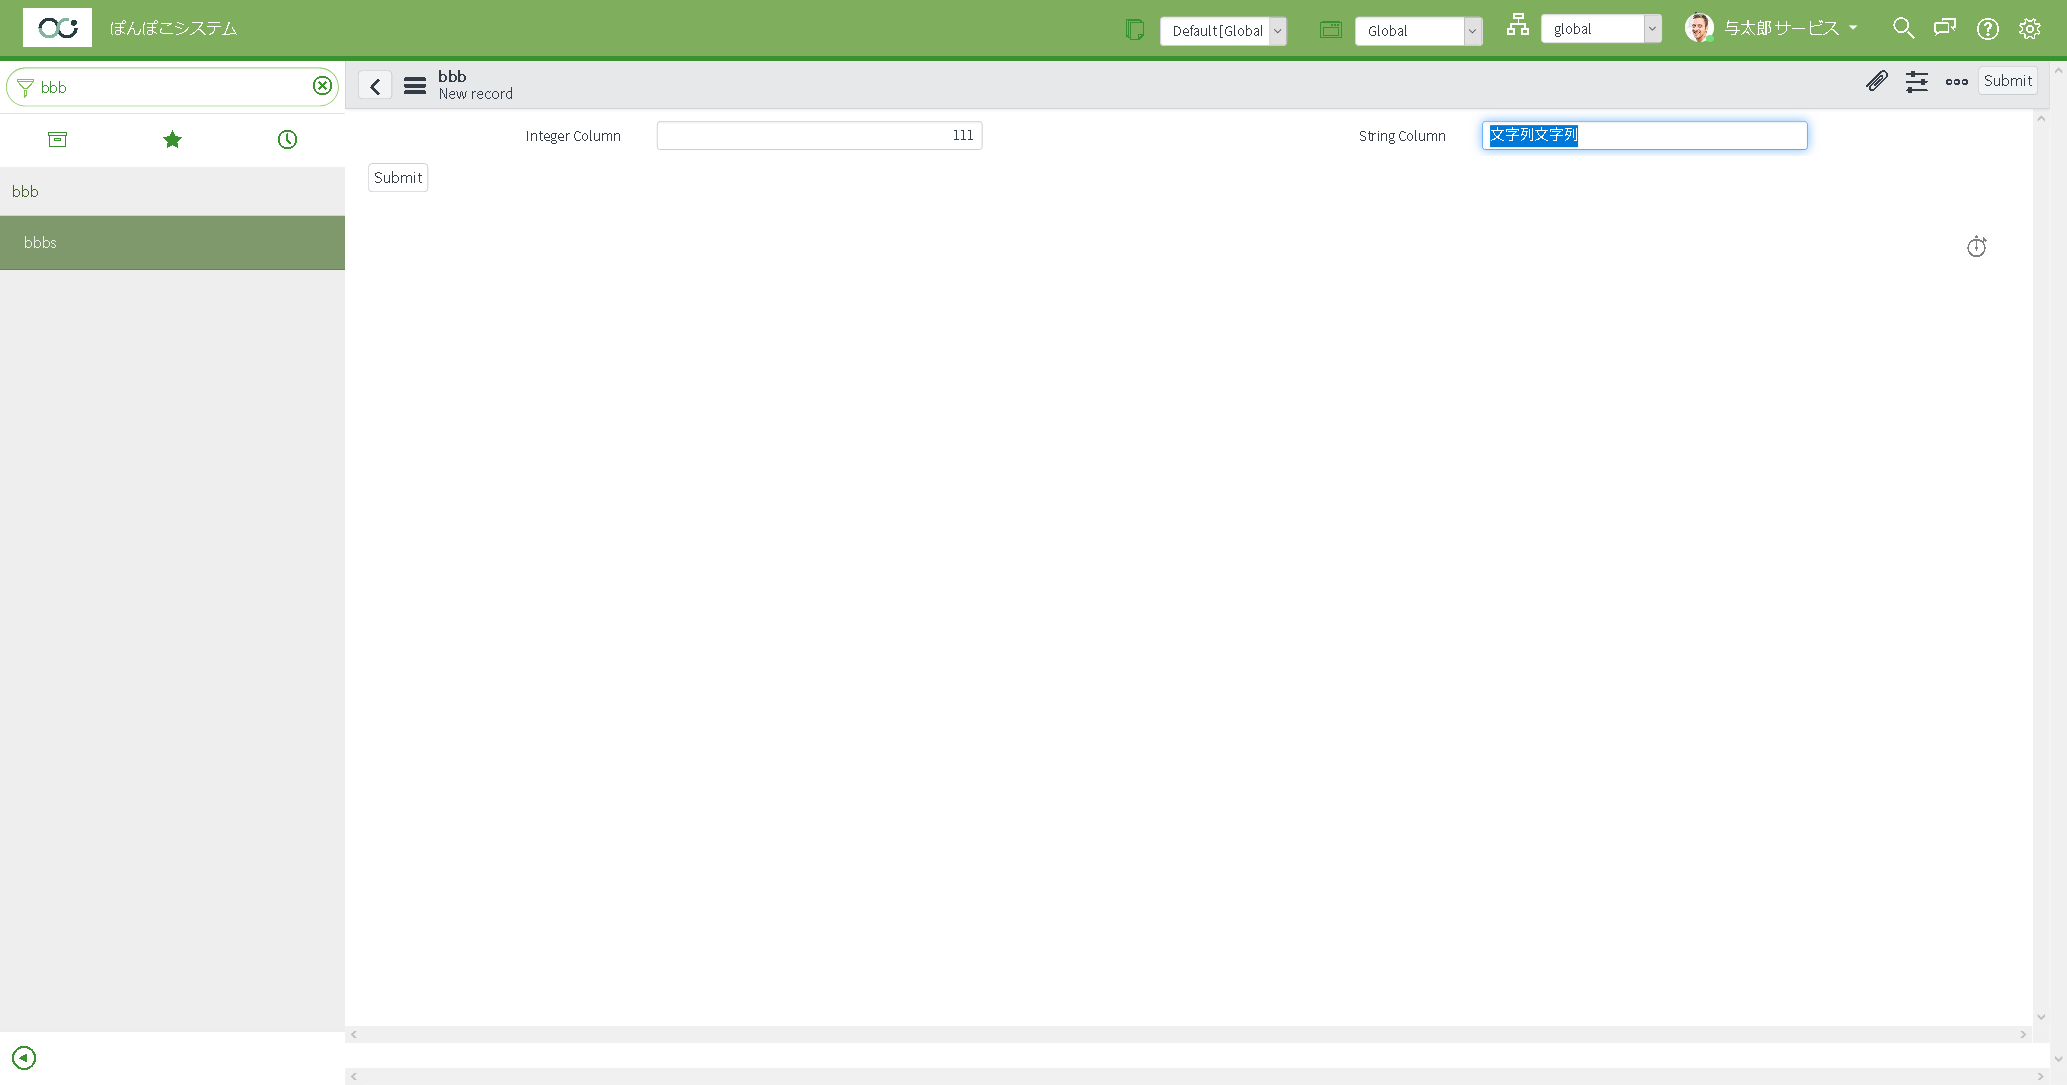
Task: Open the chat conversations icon
Action: pos(1945,28)
